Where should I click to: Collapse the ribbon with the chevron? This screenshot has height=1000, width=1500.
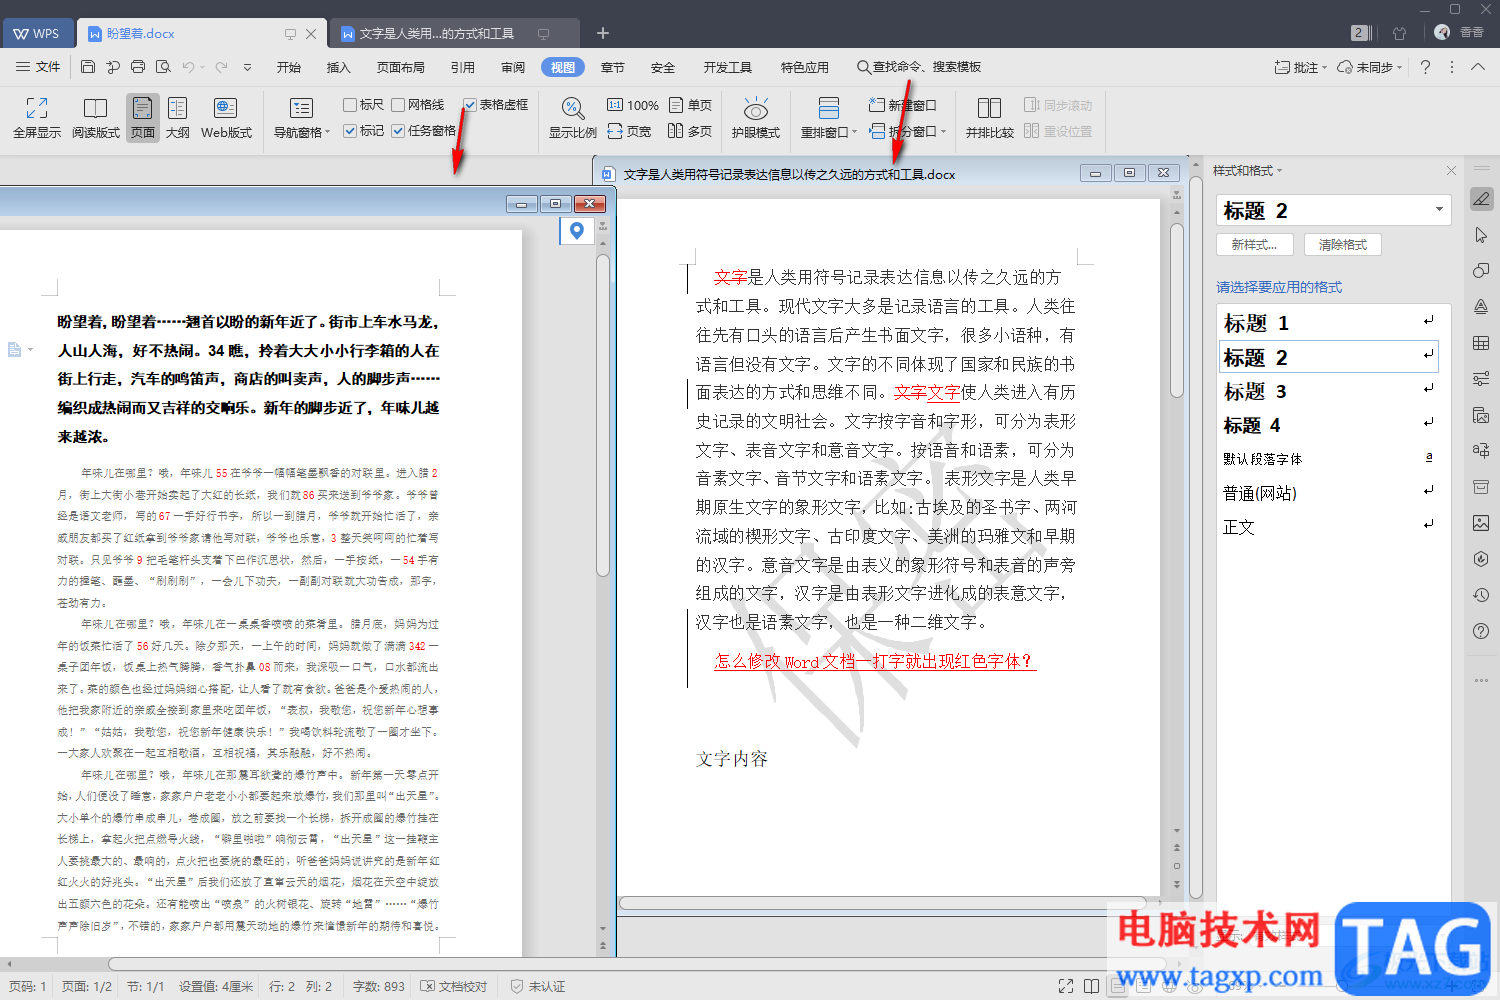[x=1477, y=67]
